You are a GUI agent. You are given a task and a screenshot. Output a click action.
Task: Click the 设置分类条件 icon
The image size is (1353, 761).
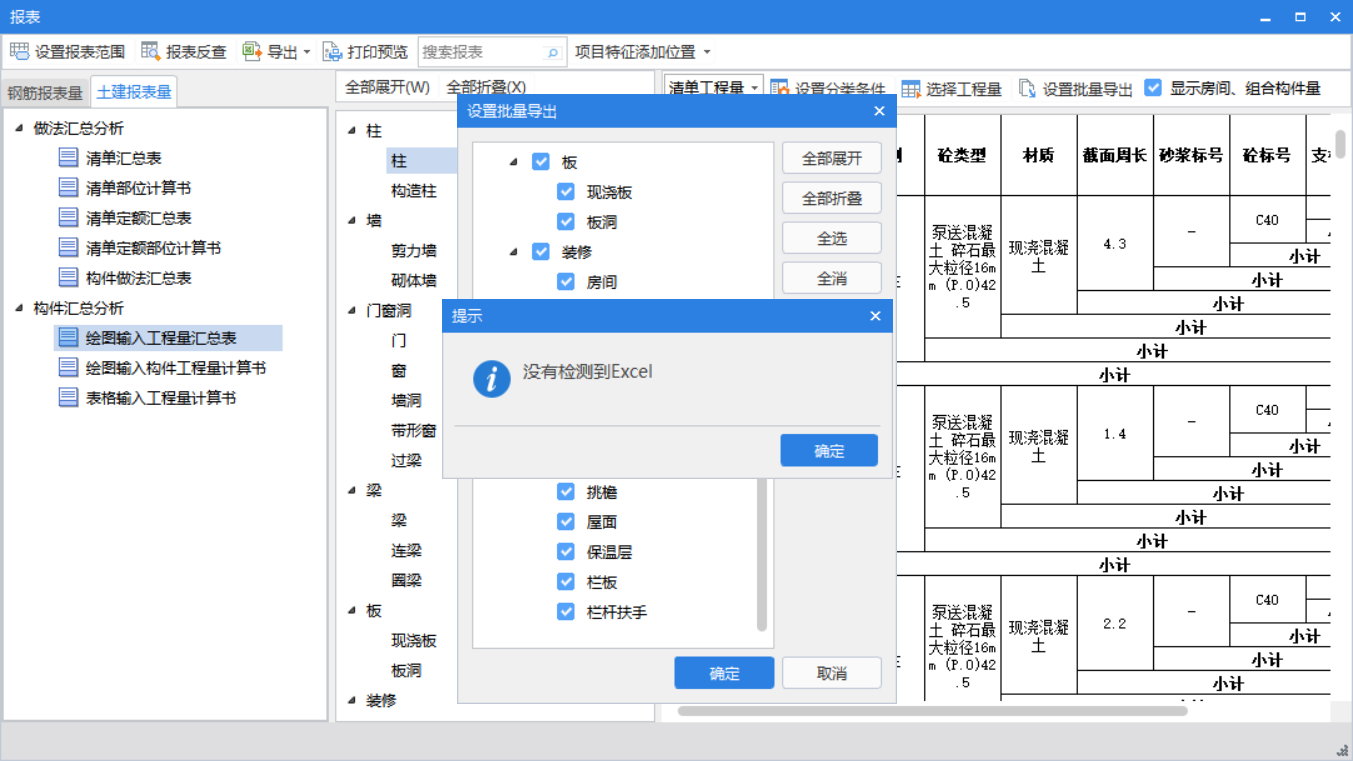pos(780,89)
